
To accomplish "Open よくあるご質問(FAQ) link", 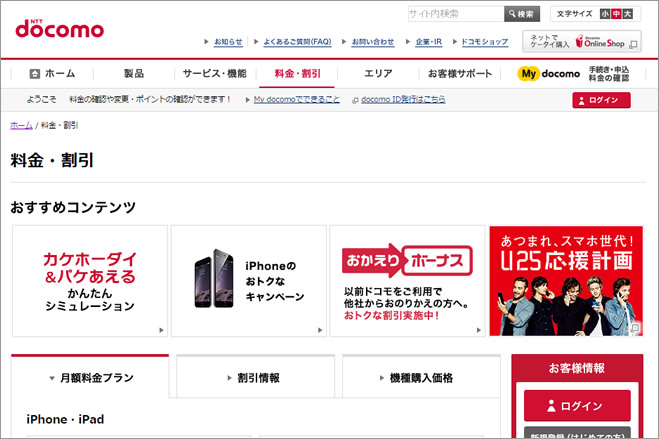I will (x=298, y=42).
